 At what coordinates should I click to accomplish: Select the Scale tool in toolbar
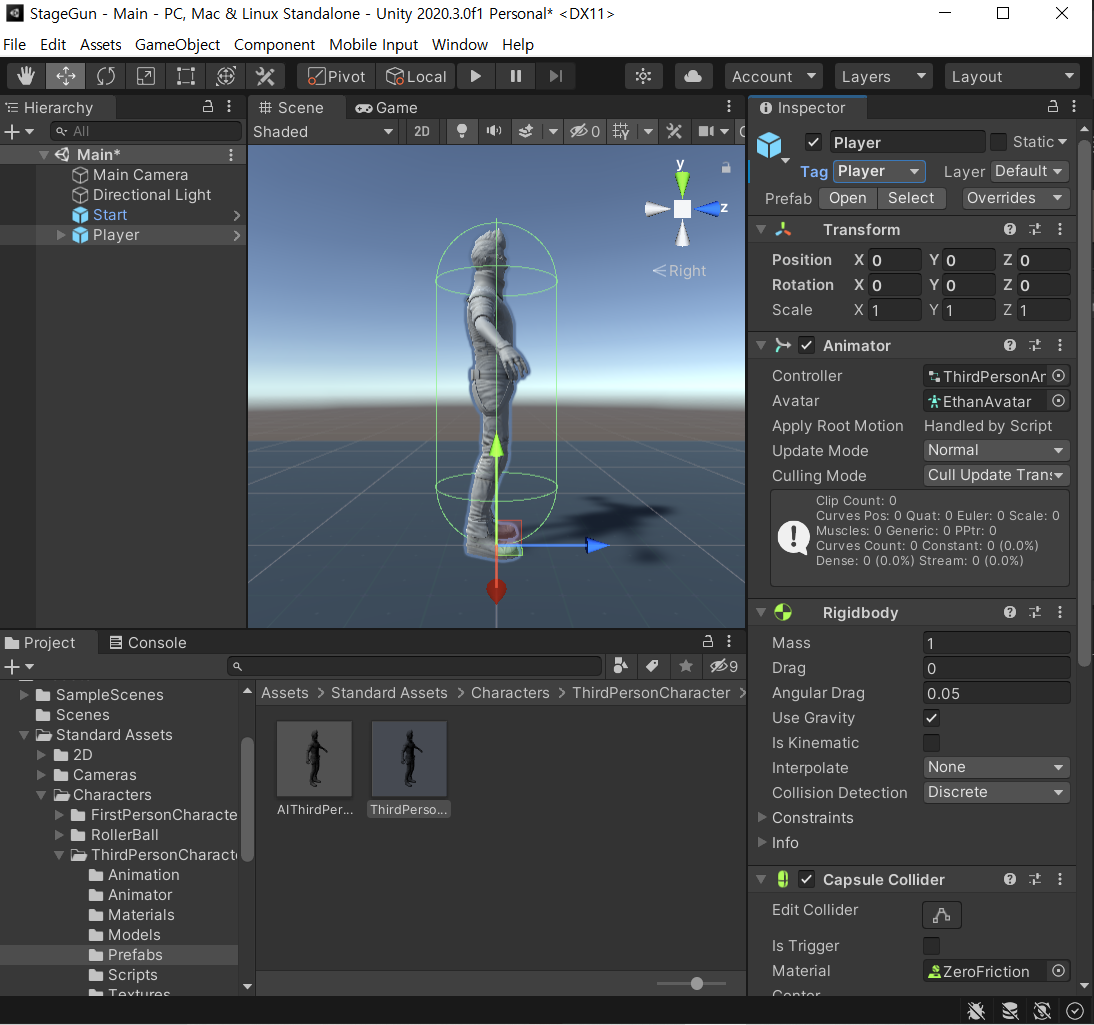[145, 76]
